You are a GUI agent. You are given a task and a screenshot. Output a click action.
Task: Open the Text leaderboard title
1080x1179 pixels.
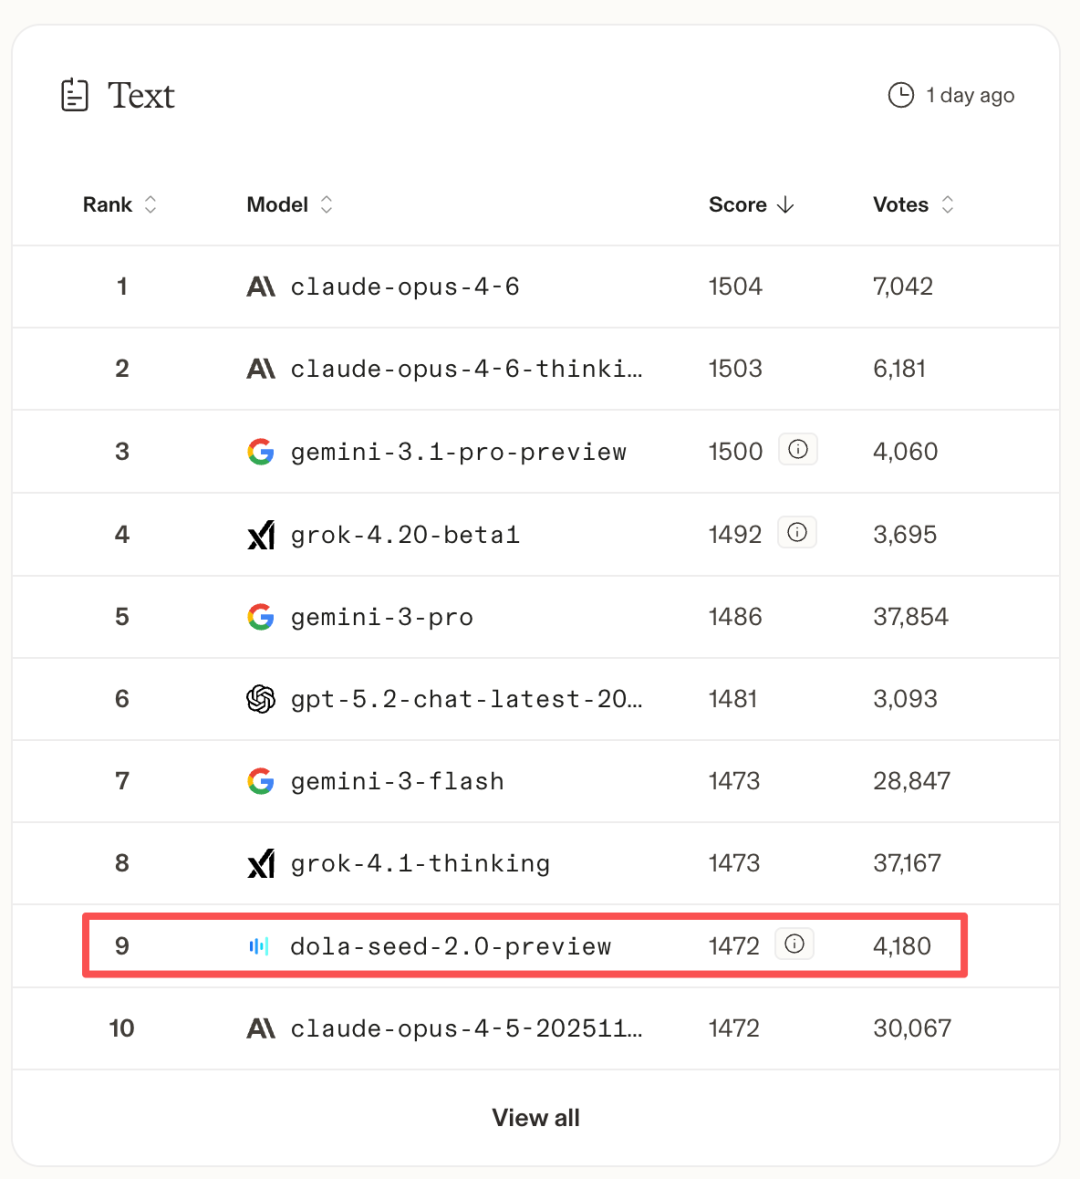pyautogui.click(x=141, y=95)
